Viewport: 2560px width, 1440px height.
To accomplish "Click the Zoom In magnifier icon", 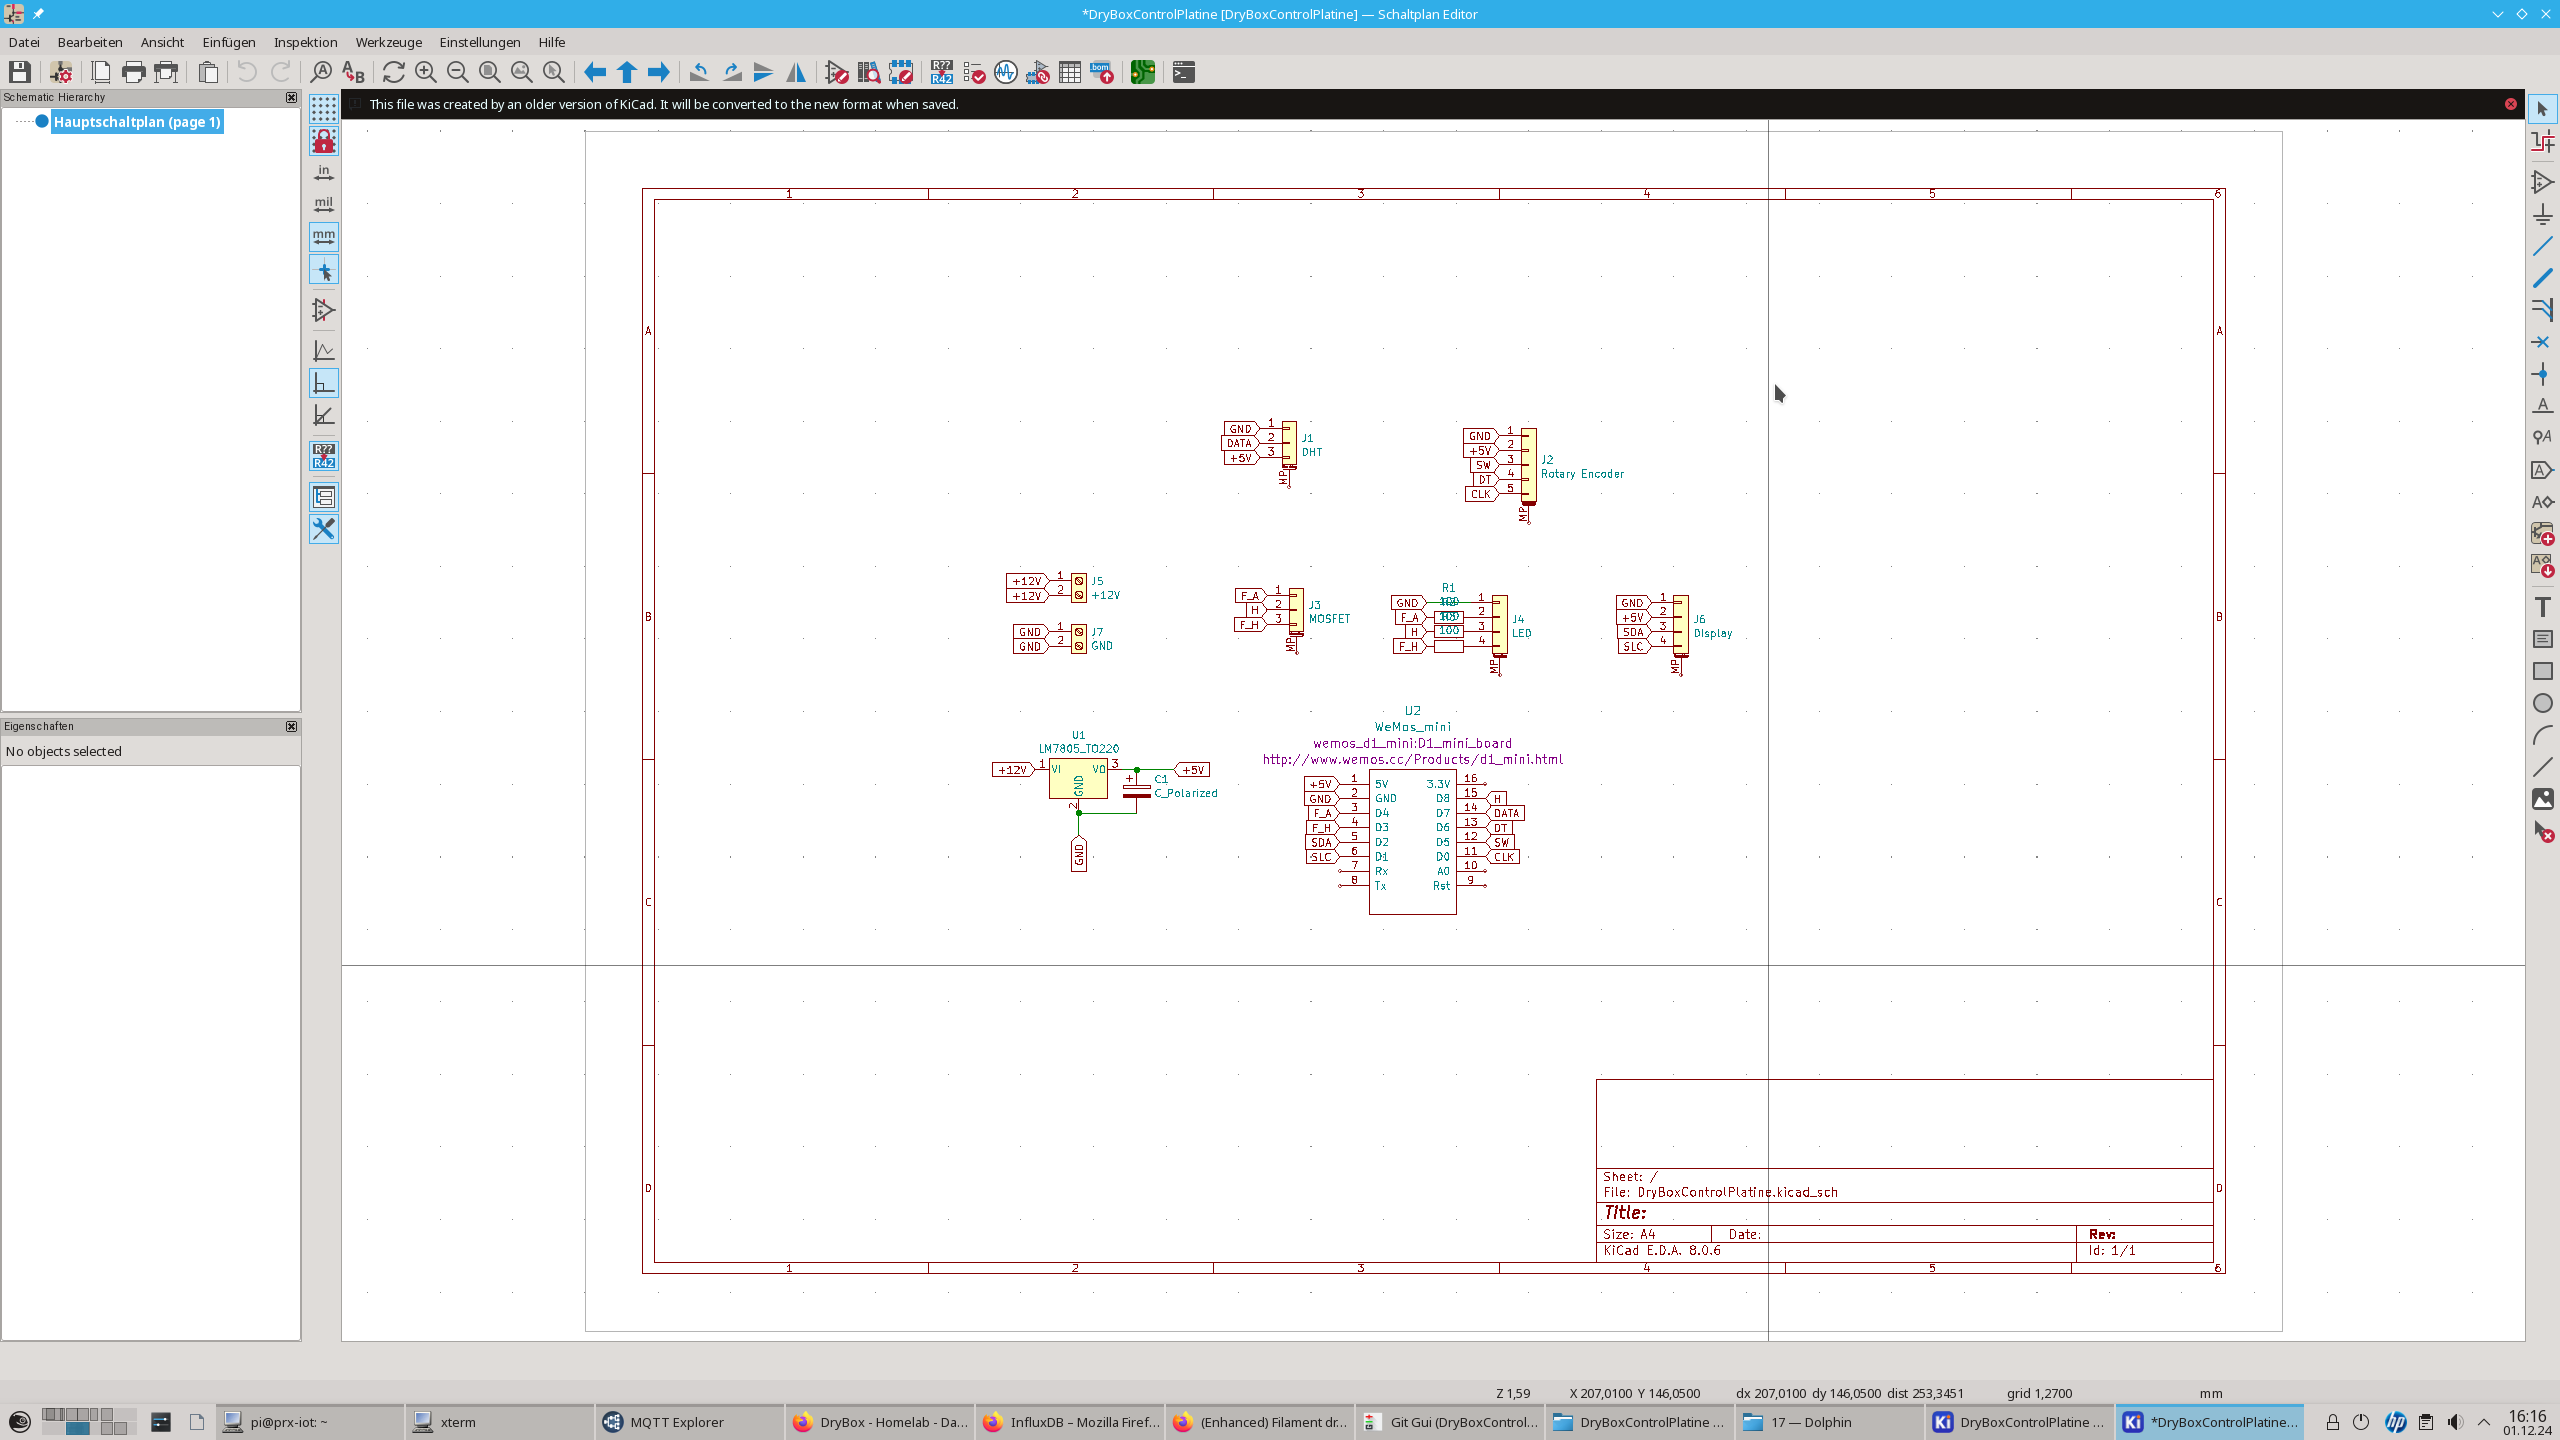I will click(x=426, y=72).
